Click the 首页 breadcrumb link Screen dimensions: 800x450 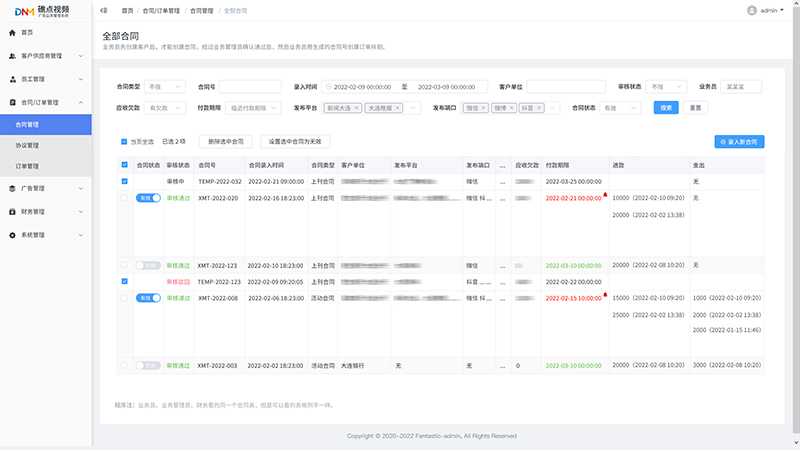pos(128,11)
